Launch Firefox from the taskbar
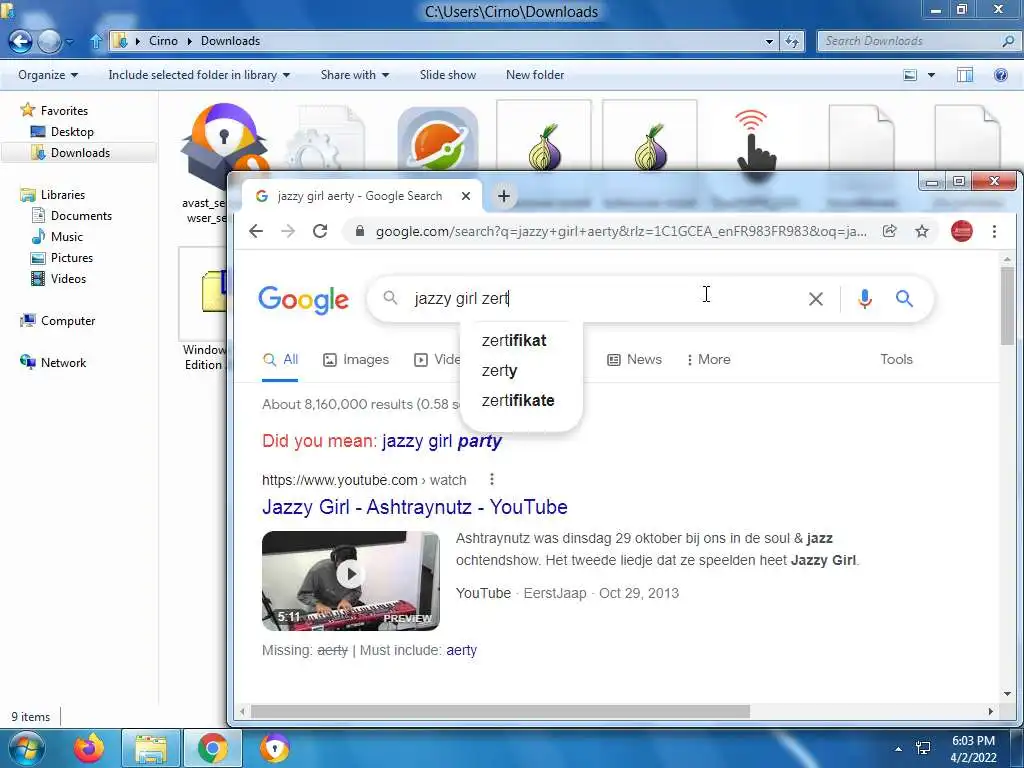 [x=89, y=748]
